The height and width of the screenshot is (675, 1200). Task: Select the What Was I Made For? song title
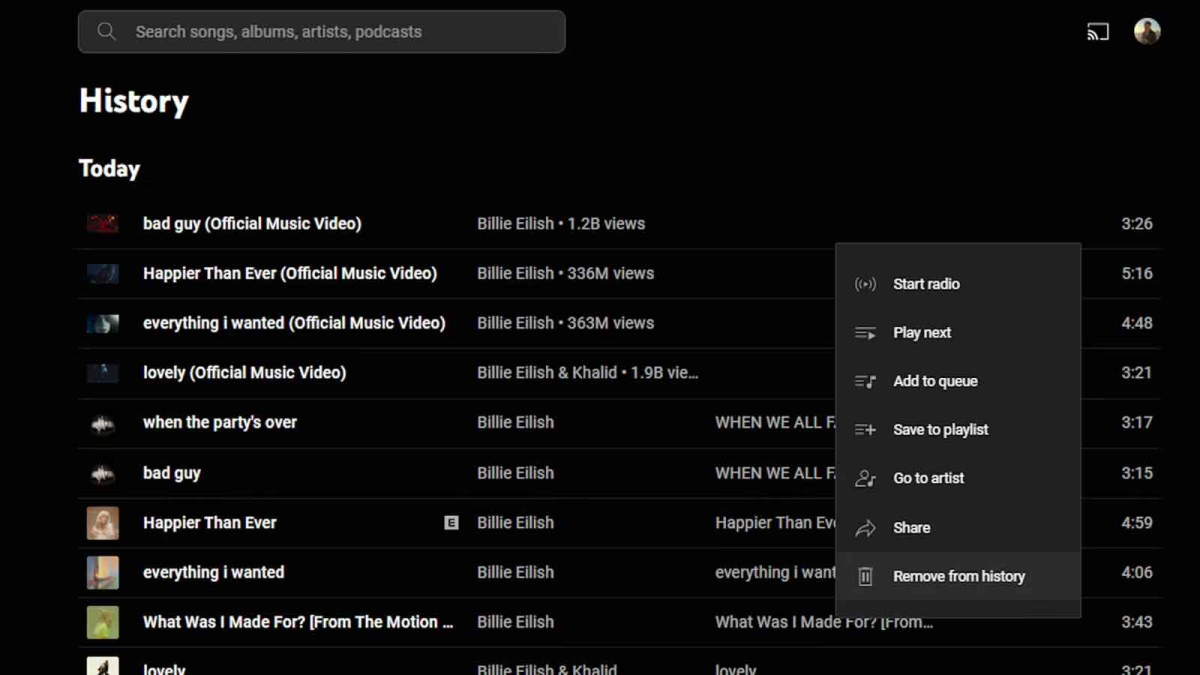point(297,622)
